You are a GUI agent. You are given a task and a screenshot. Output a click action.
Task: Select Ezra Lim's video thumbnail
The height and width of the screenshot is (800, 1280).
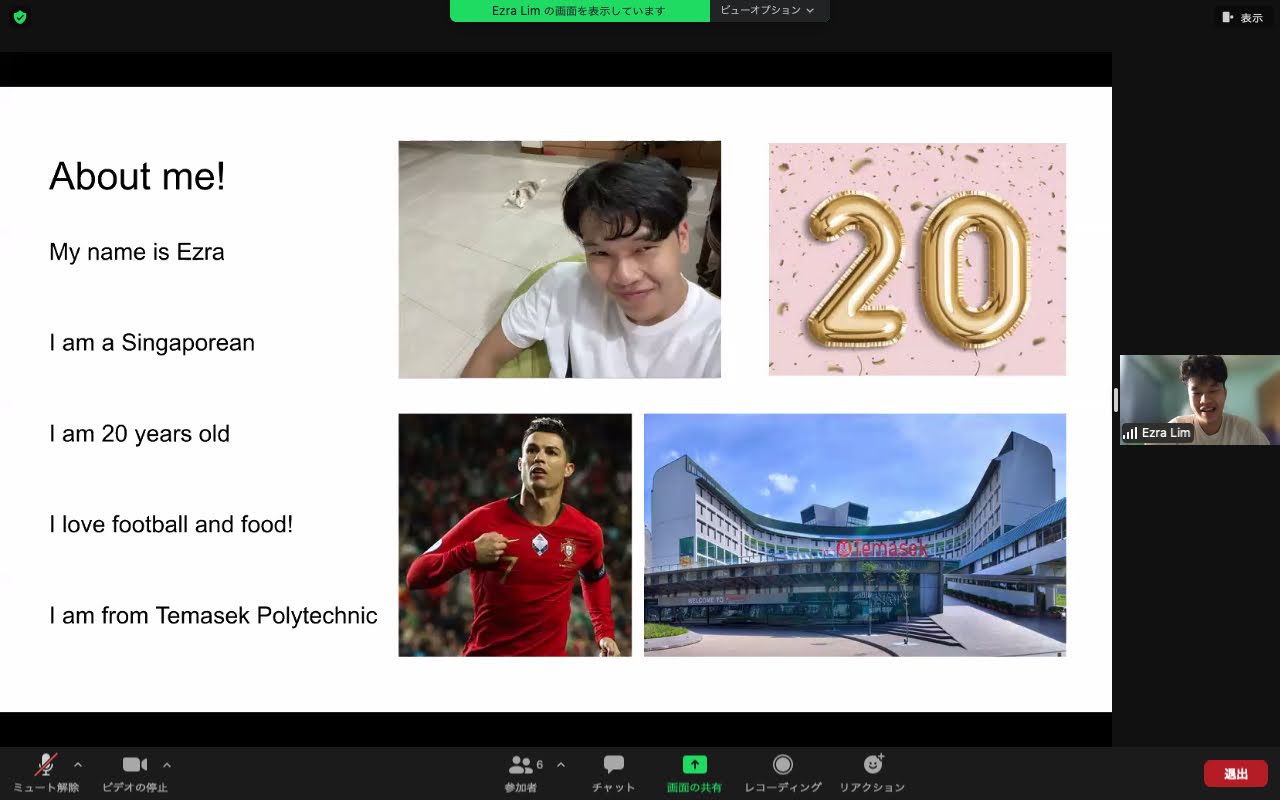[1199, 399]
